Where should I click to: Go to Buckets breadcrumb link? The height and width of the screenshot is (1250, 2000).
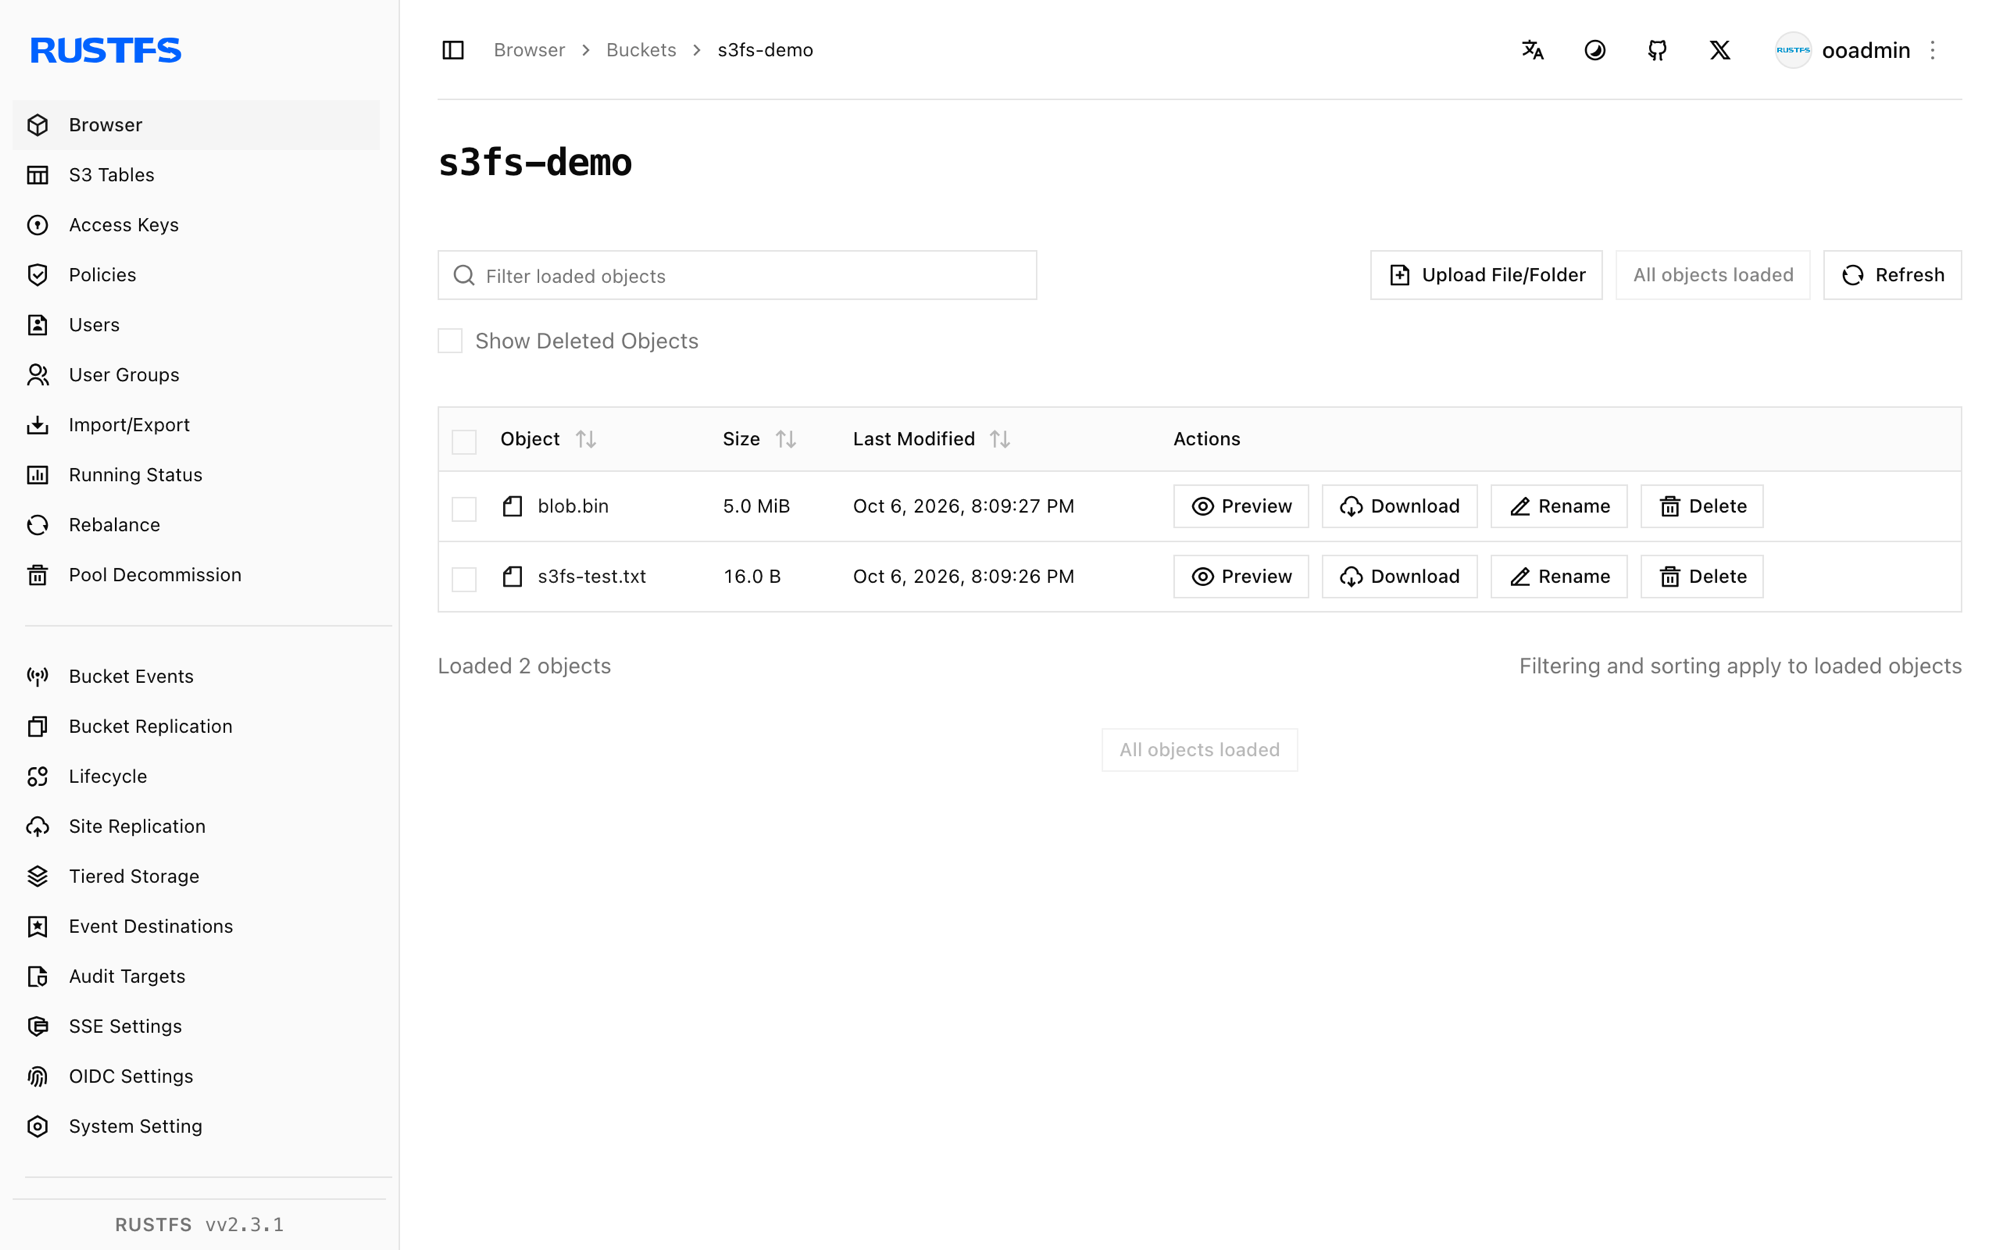tap(641, 50)
